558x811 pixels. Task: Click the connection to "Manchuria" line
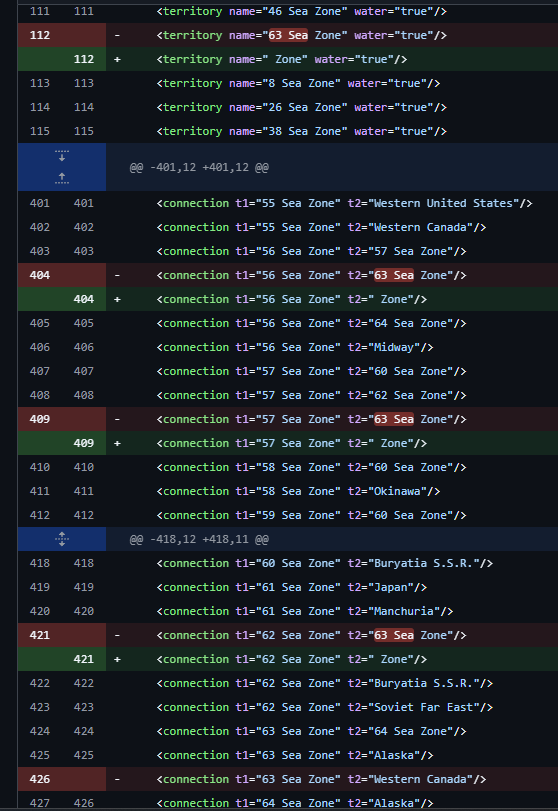(305, 611)
